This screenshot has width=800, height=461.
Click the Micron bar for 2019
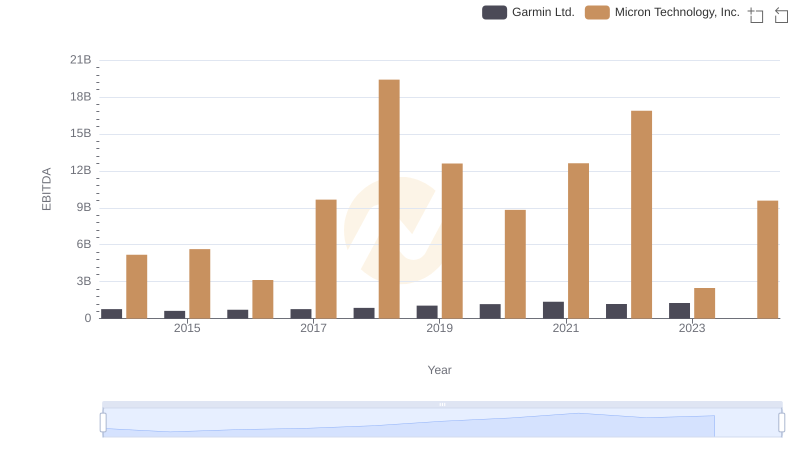[x=452, y=241]
